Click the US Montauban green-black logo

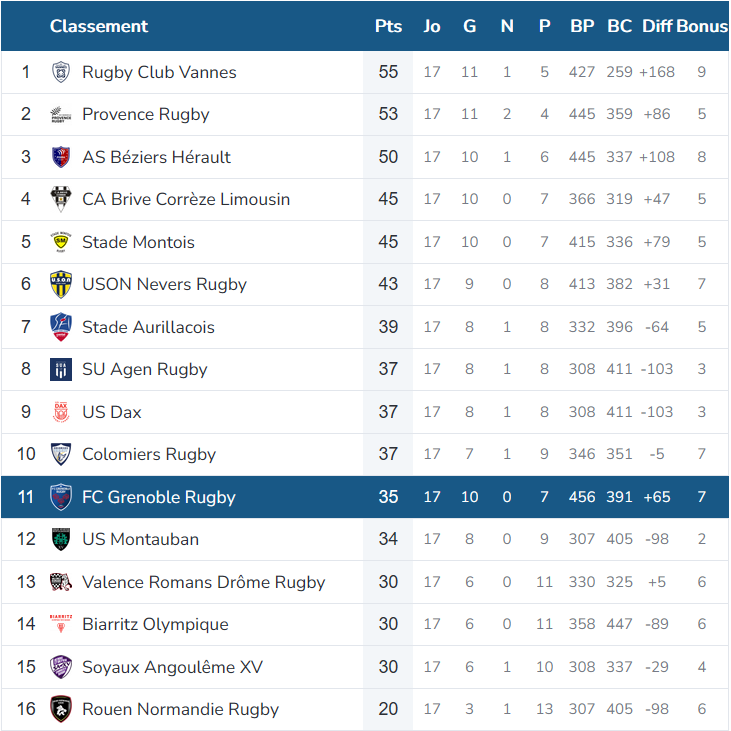(x=61, y=539)
